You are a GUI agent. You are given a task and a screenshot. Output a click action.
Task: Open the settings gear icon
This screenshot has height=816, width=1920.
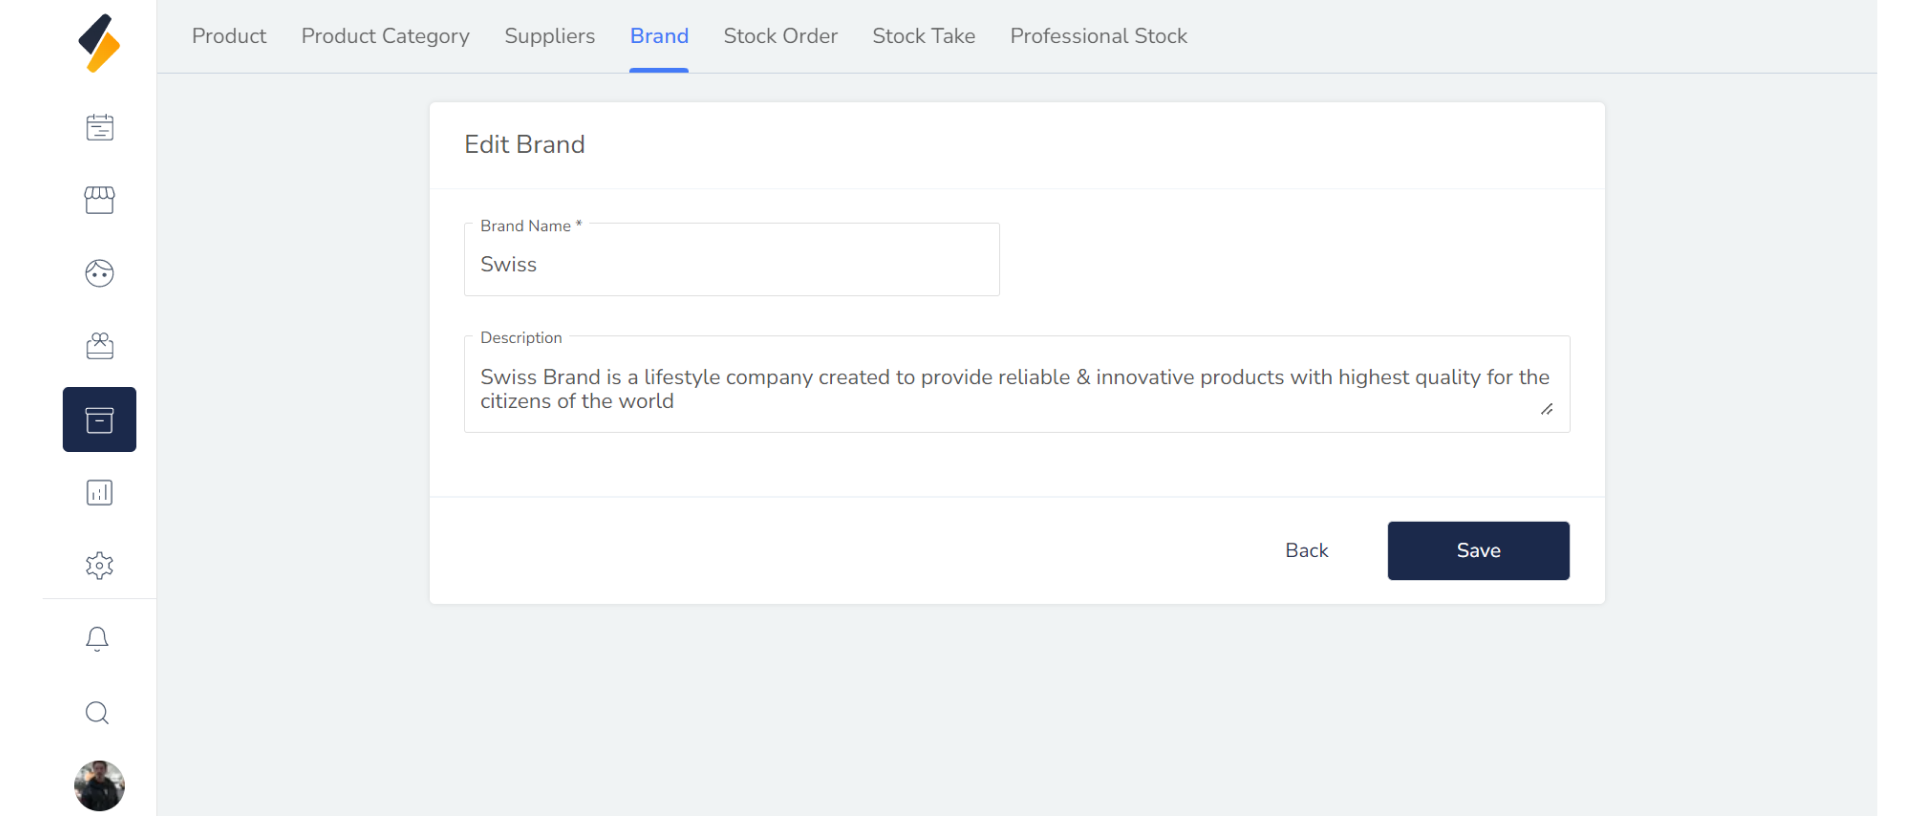(x=99, y=566)
